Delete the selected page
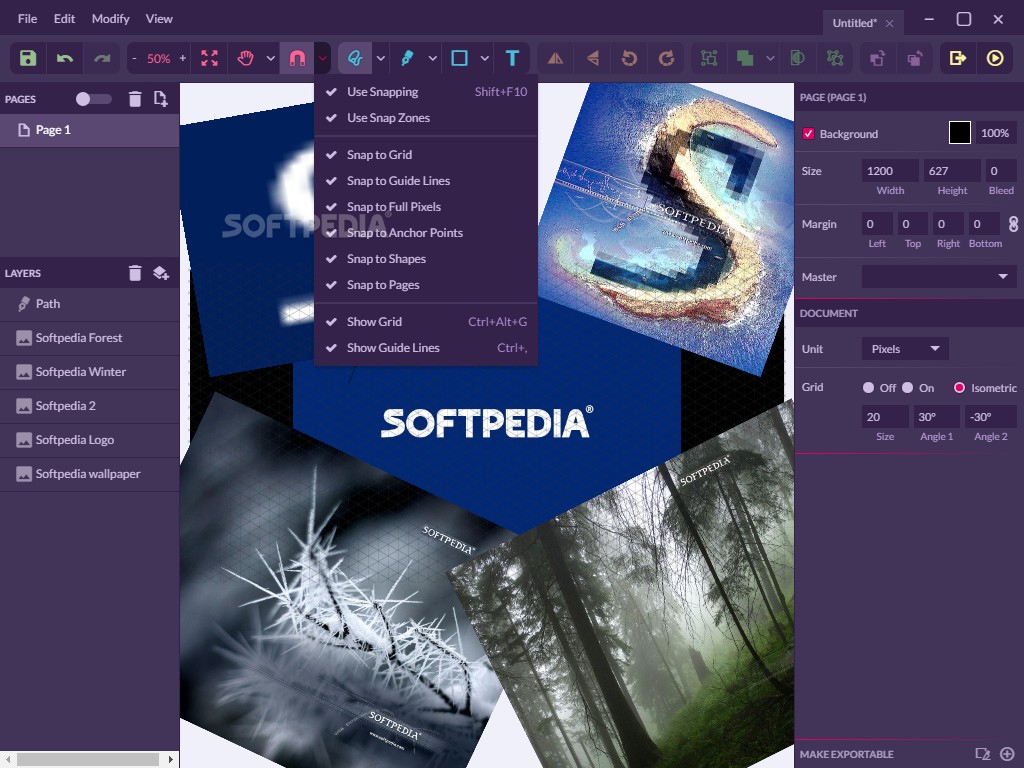 pos(135,99)
